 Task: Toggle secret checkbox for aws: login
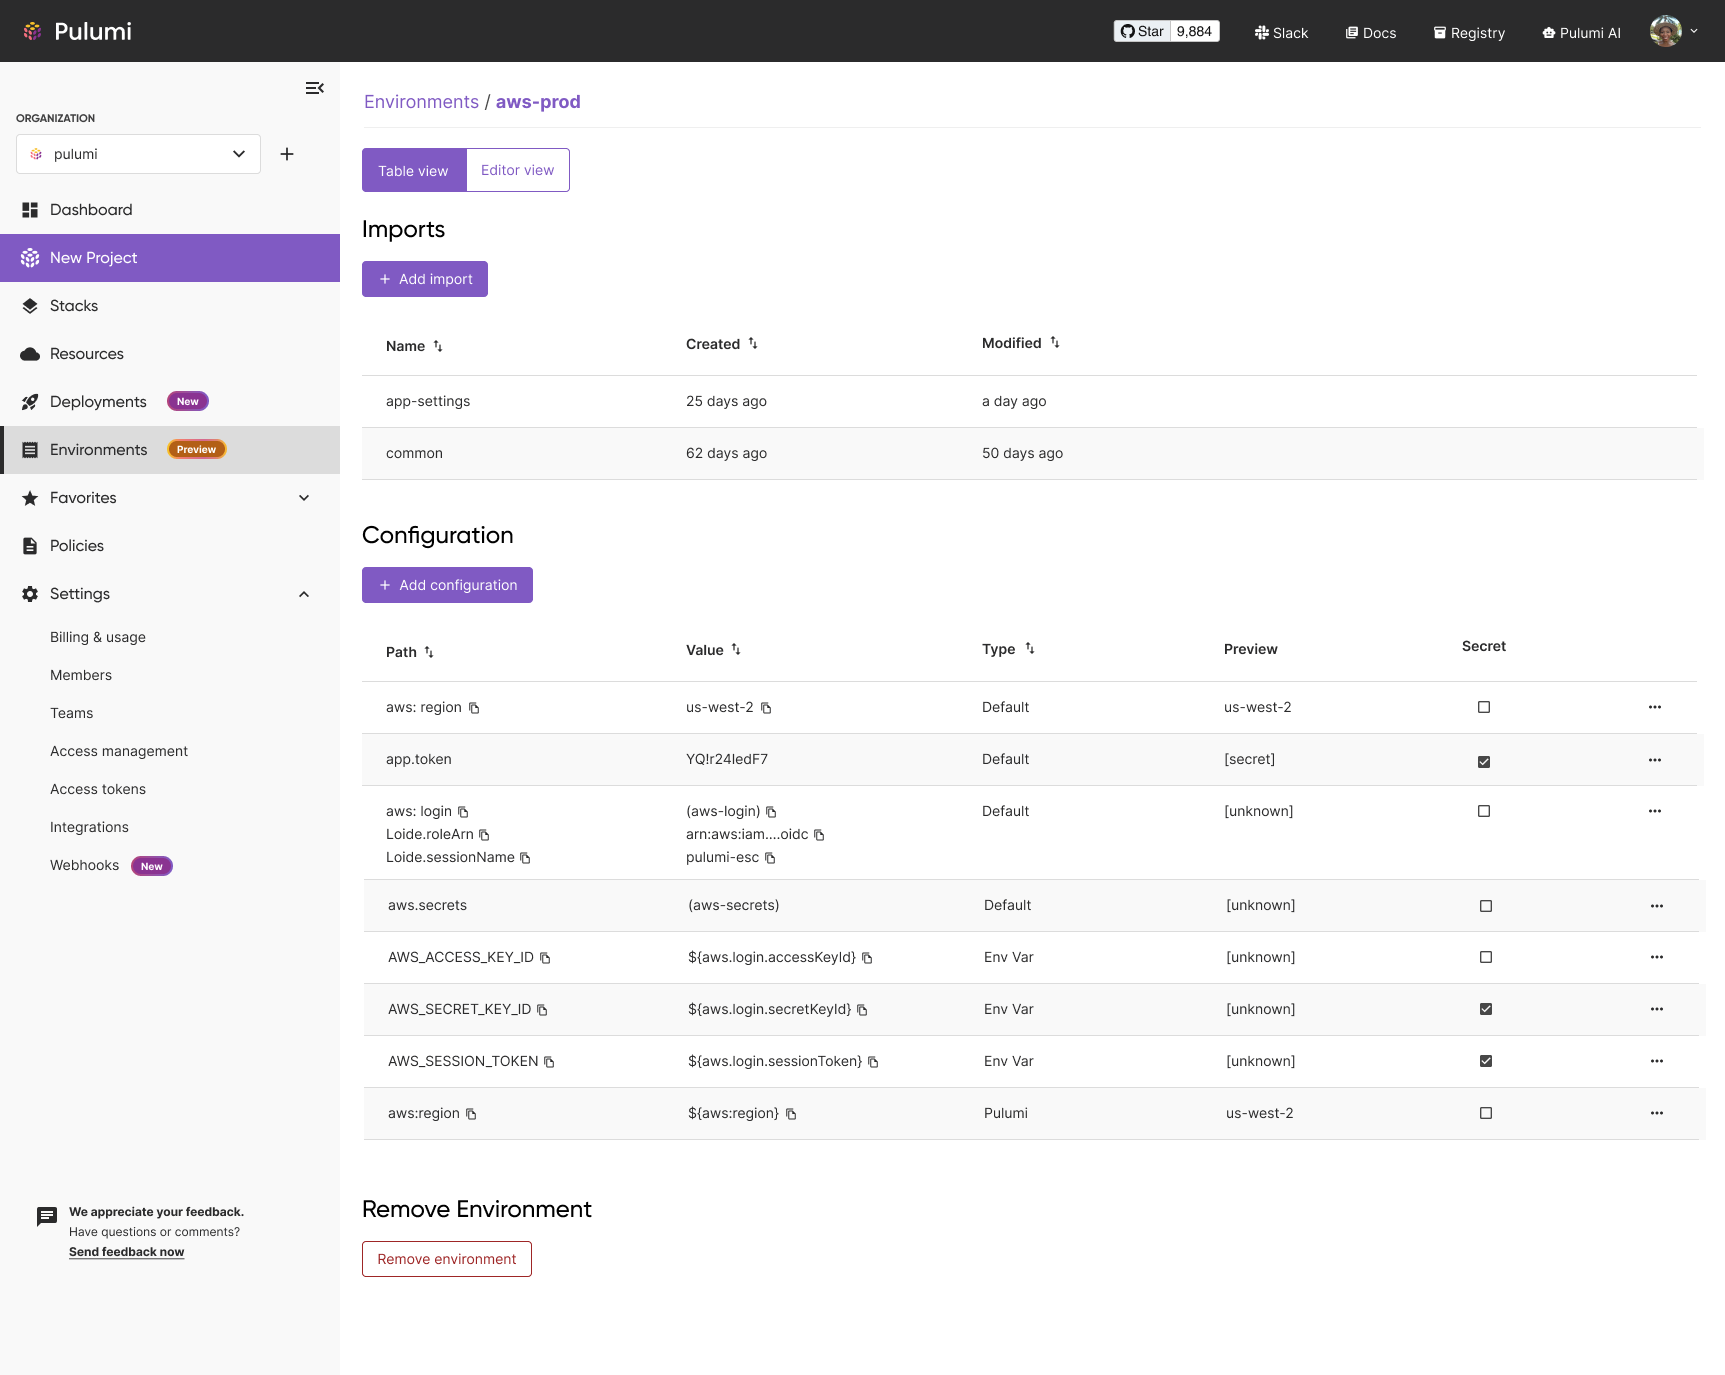point(1484,811)
